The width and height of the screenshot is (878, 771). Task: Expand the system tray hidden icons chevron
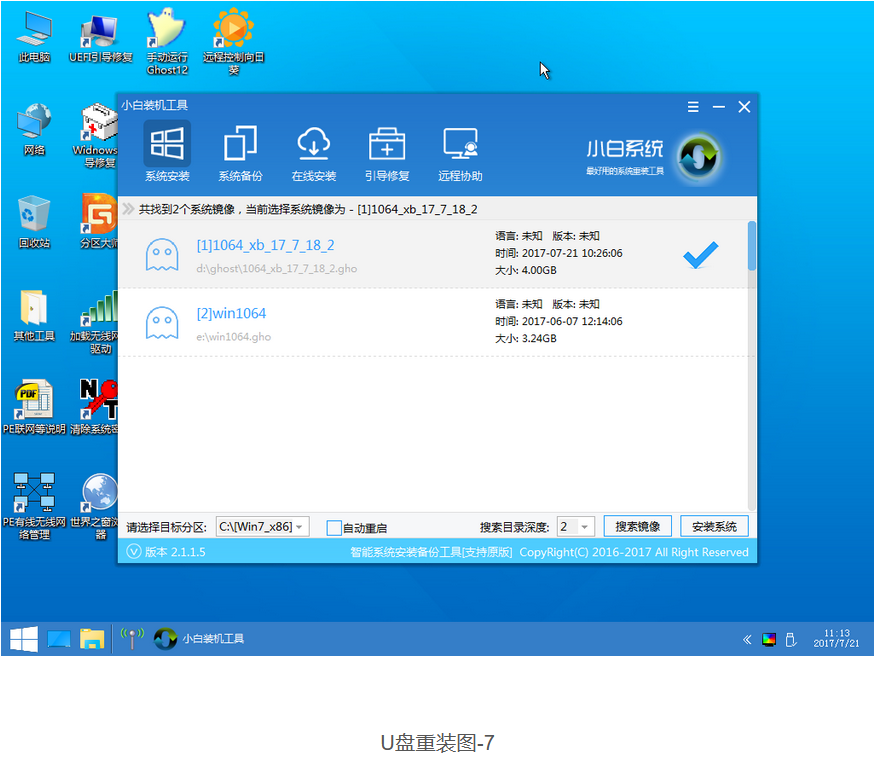coord(746,639)
